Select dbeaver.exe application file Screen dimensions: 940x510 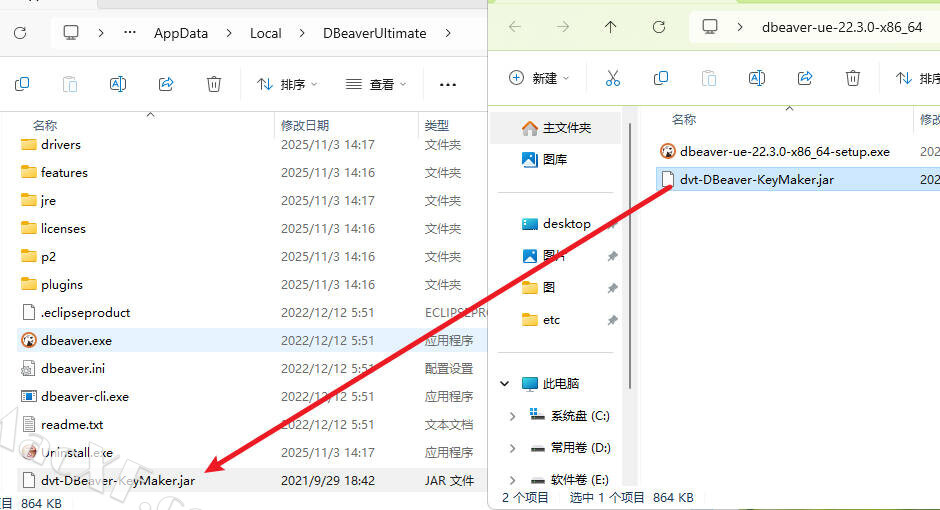(x=76, y=340)
